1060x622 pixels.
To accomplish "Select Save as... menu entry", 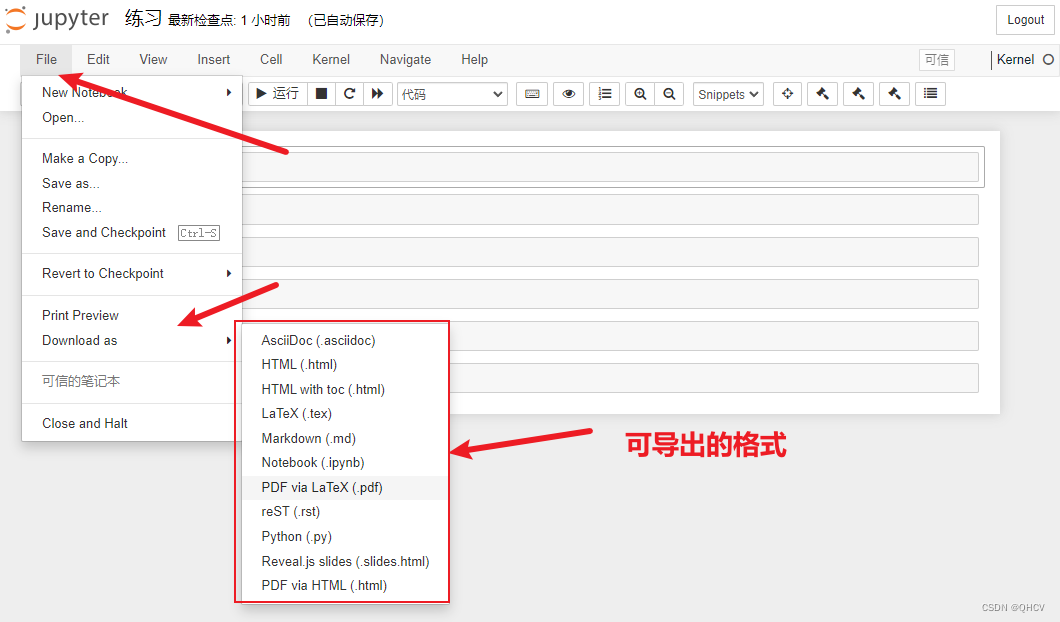I will point(132,183).
